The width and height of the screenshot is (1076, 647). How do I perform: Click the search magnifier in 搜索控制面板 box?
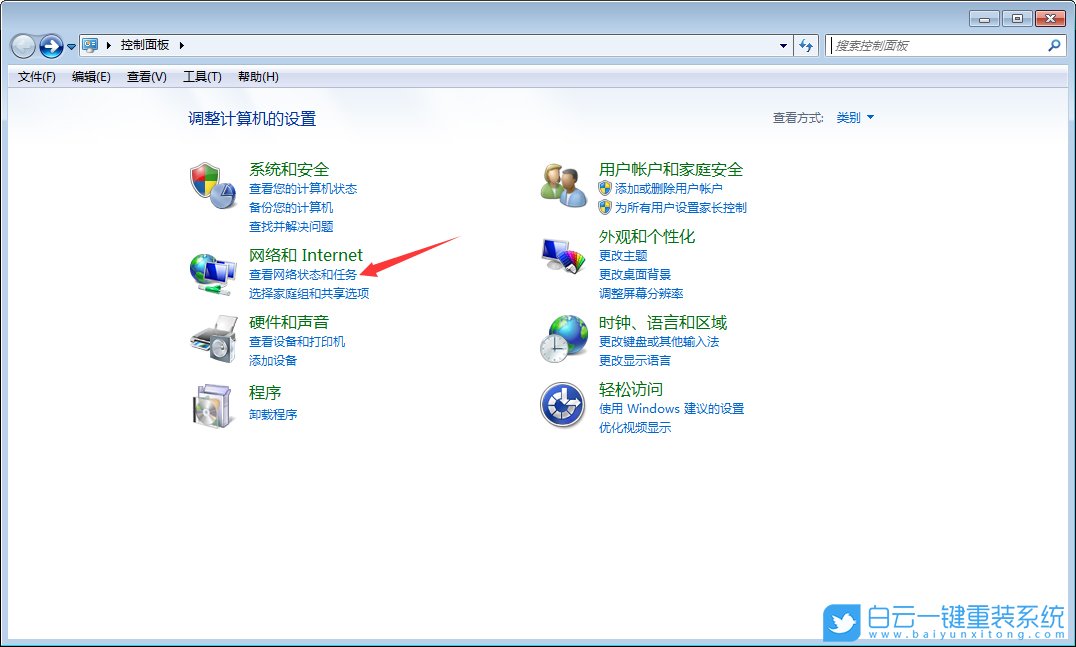point(1055,45)
